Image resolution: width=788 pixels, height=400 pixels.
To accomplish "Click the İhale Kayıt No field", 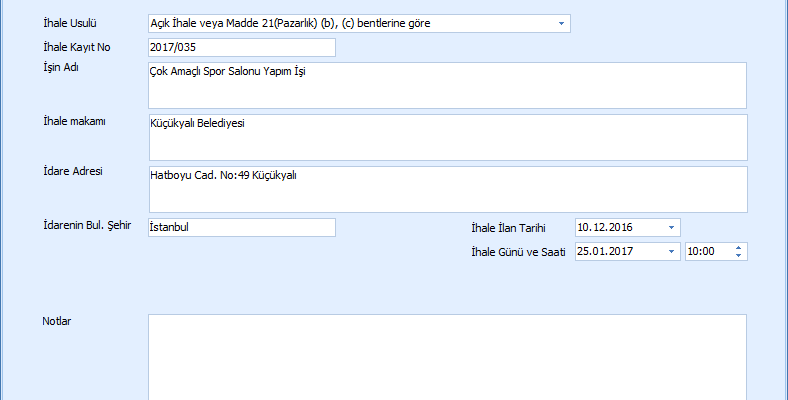I will pos(241,47).
